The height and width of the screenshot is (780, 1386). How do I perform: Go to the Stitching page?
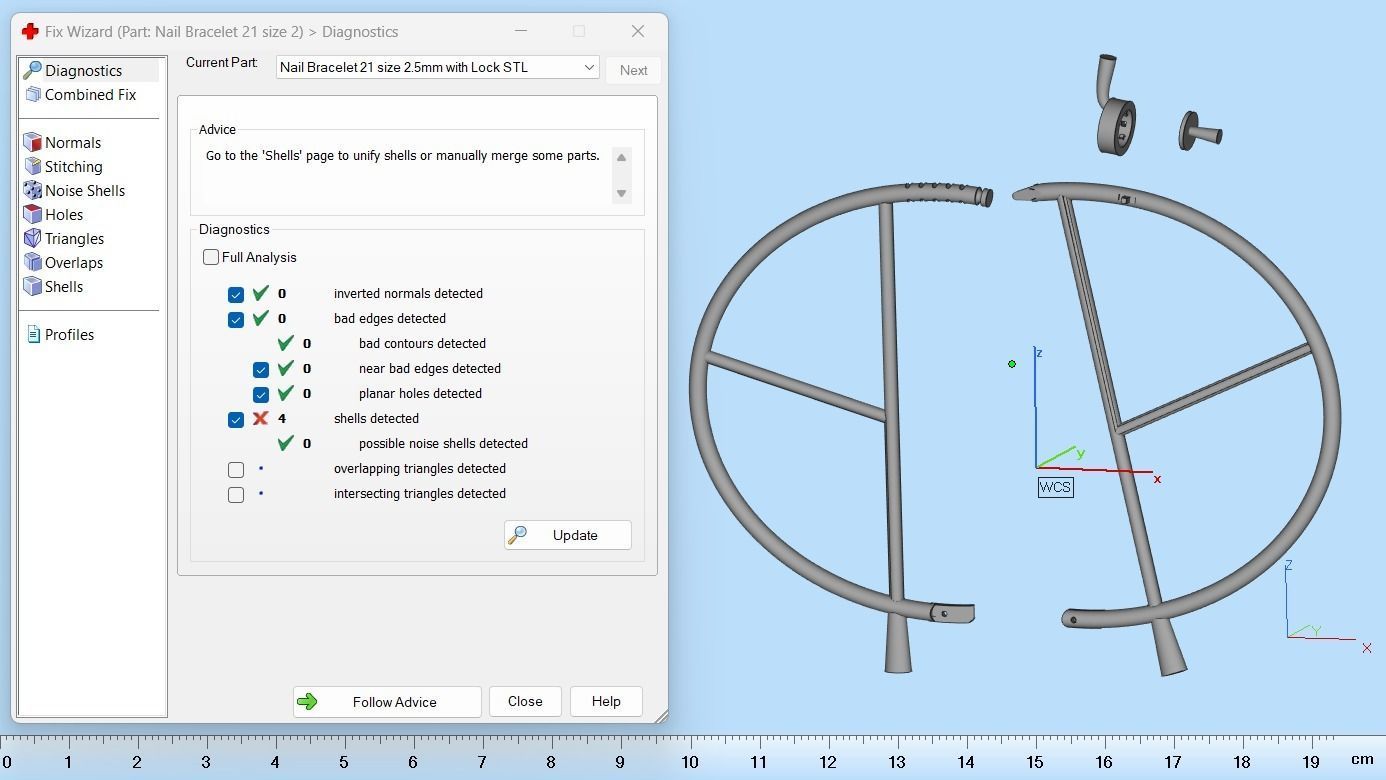[x=74, y=166]
